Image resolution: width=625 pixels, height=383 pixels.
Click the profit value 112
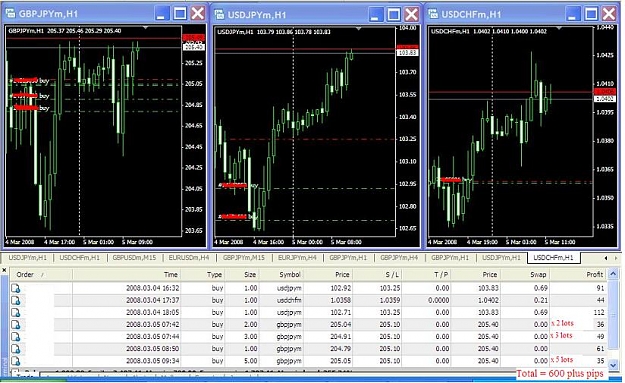click(599, 312)
